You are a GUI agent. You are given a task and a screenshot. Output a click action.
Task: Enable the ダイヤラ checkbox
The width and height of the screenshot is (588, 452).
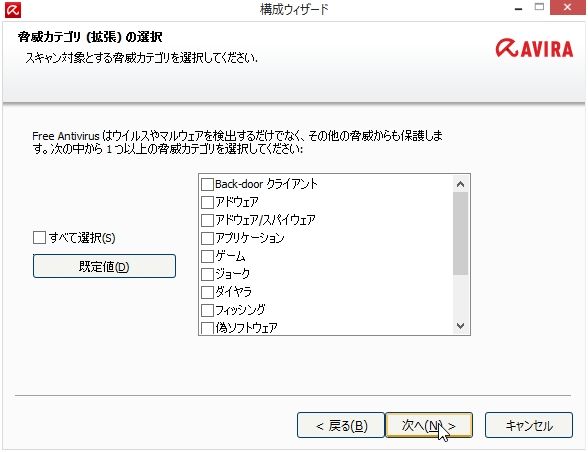(x=207, y=292)
